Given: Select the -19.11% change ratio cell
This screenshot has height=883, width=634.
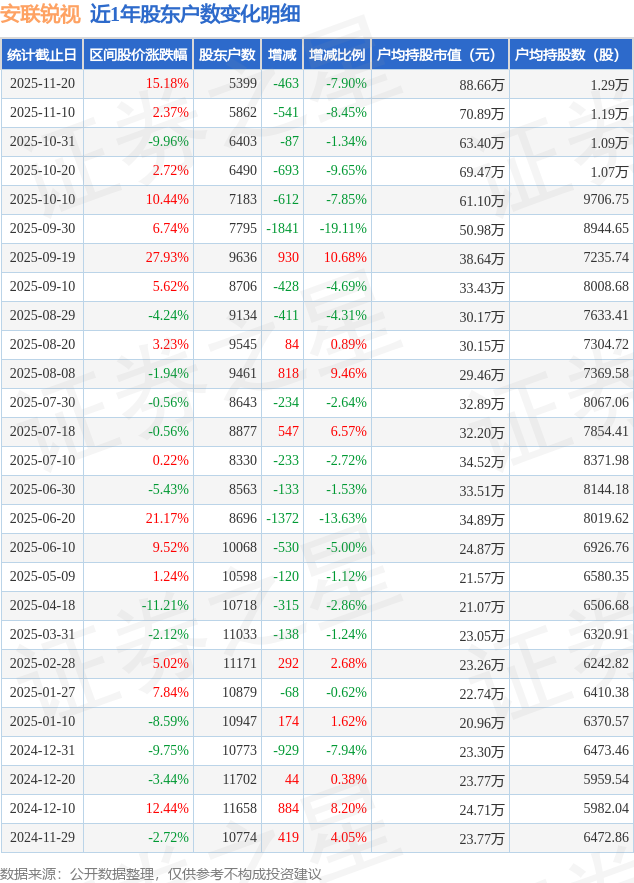Looking at the screenshot, I should pos(343,229).
